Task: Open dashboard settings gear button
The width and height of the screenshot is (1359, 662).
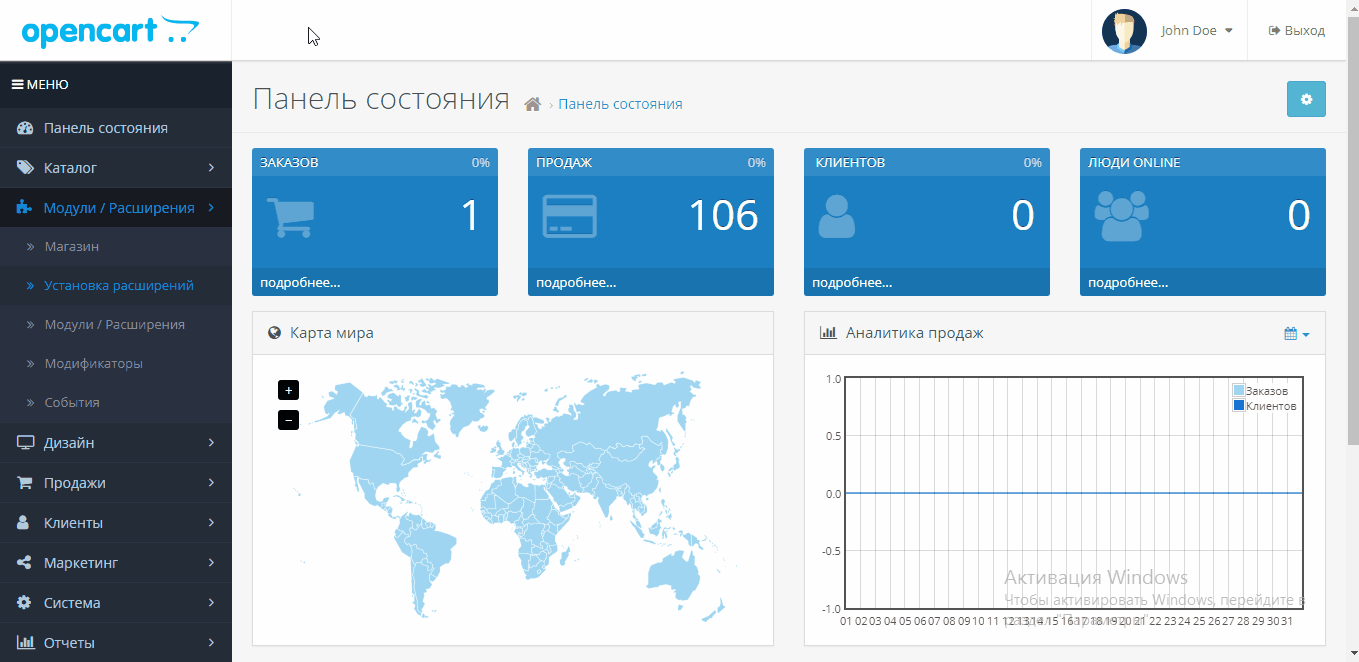Action: [1305, 99]
